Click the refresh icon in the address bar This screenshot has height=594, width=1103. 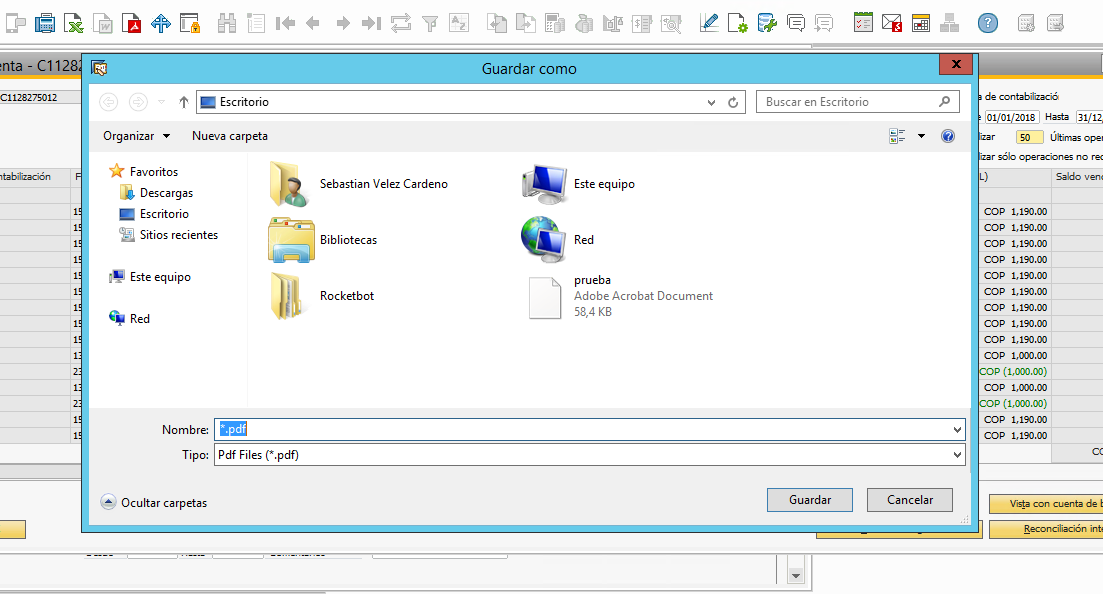click(x=733, y=102)
